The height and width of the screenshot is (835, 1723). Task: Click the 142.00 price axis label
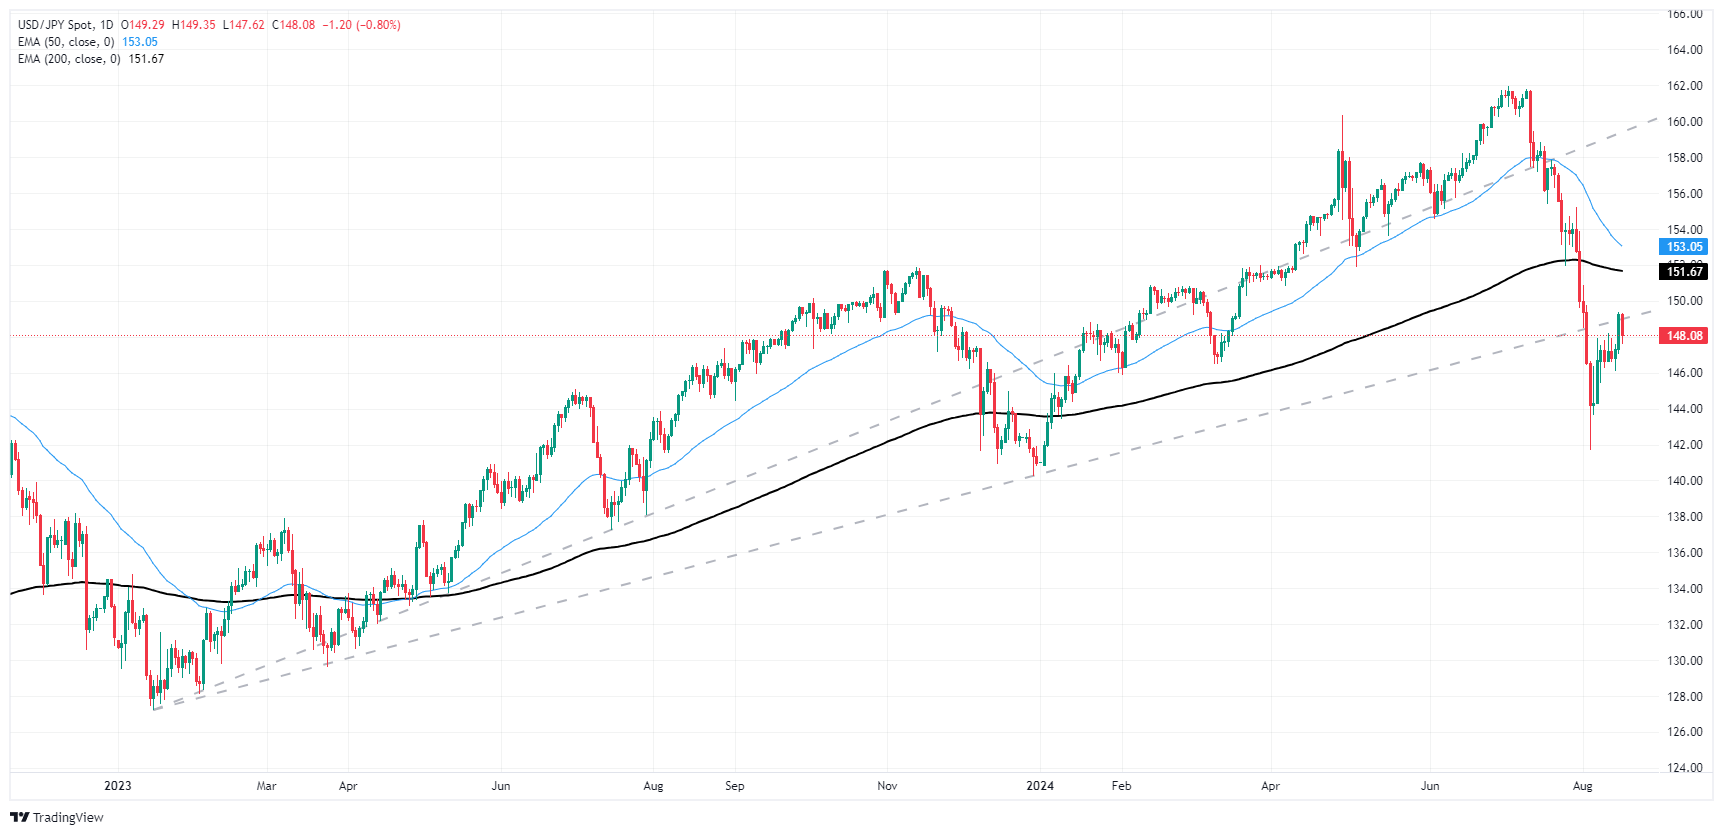coord(1684,445)
